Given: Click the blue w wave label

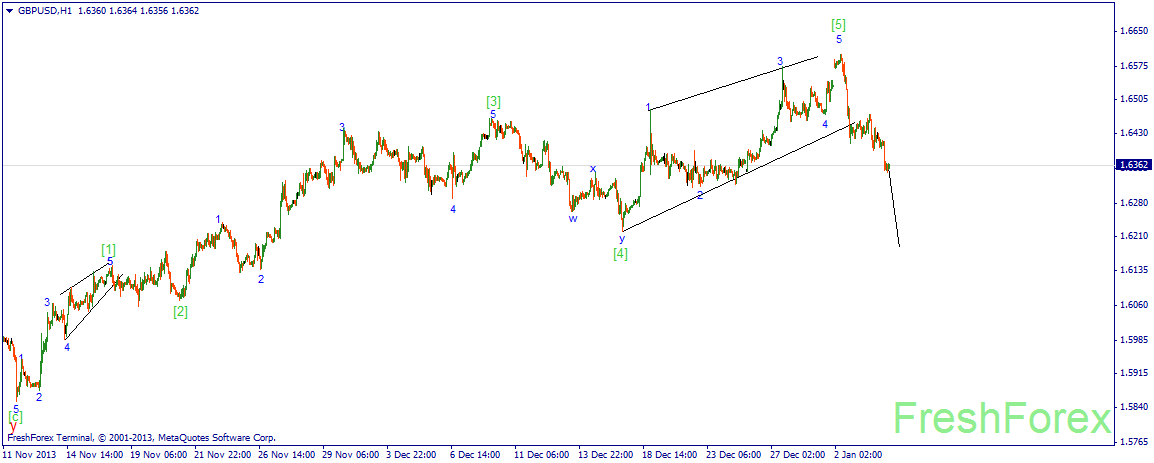Looking at the screenshot, I should pyautogui.click(x=573, y=219).
